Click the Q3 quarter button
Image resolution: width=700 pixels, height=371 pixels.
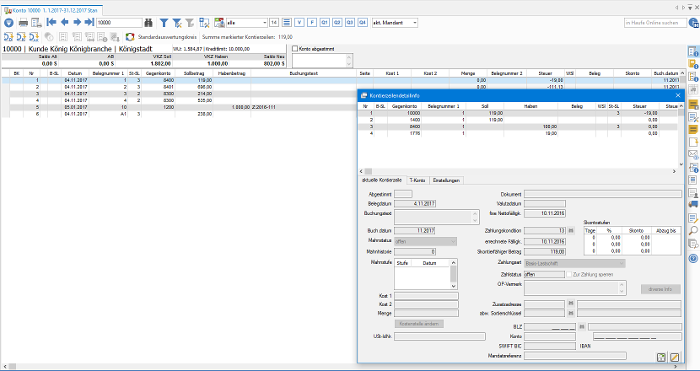tap(350, 22)
